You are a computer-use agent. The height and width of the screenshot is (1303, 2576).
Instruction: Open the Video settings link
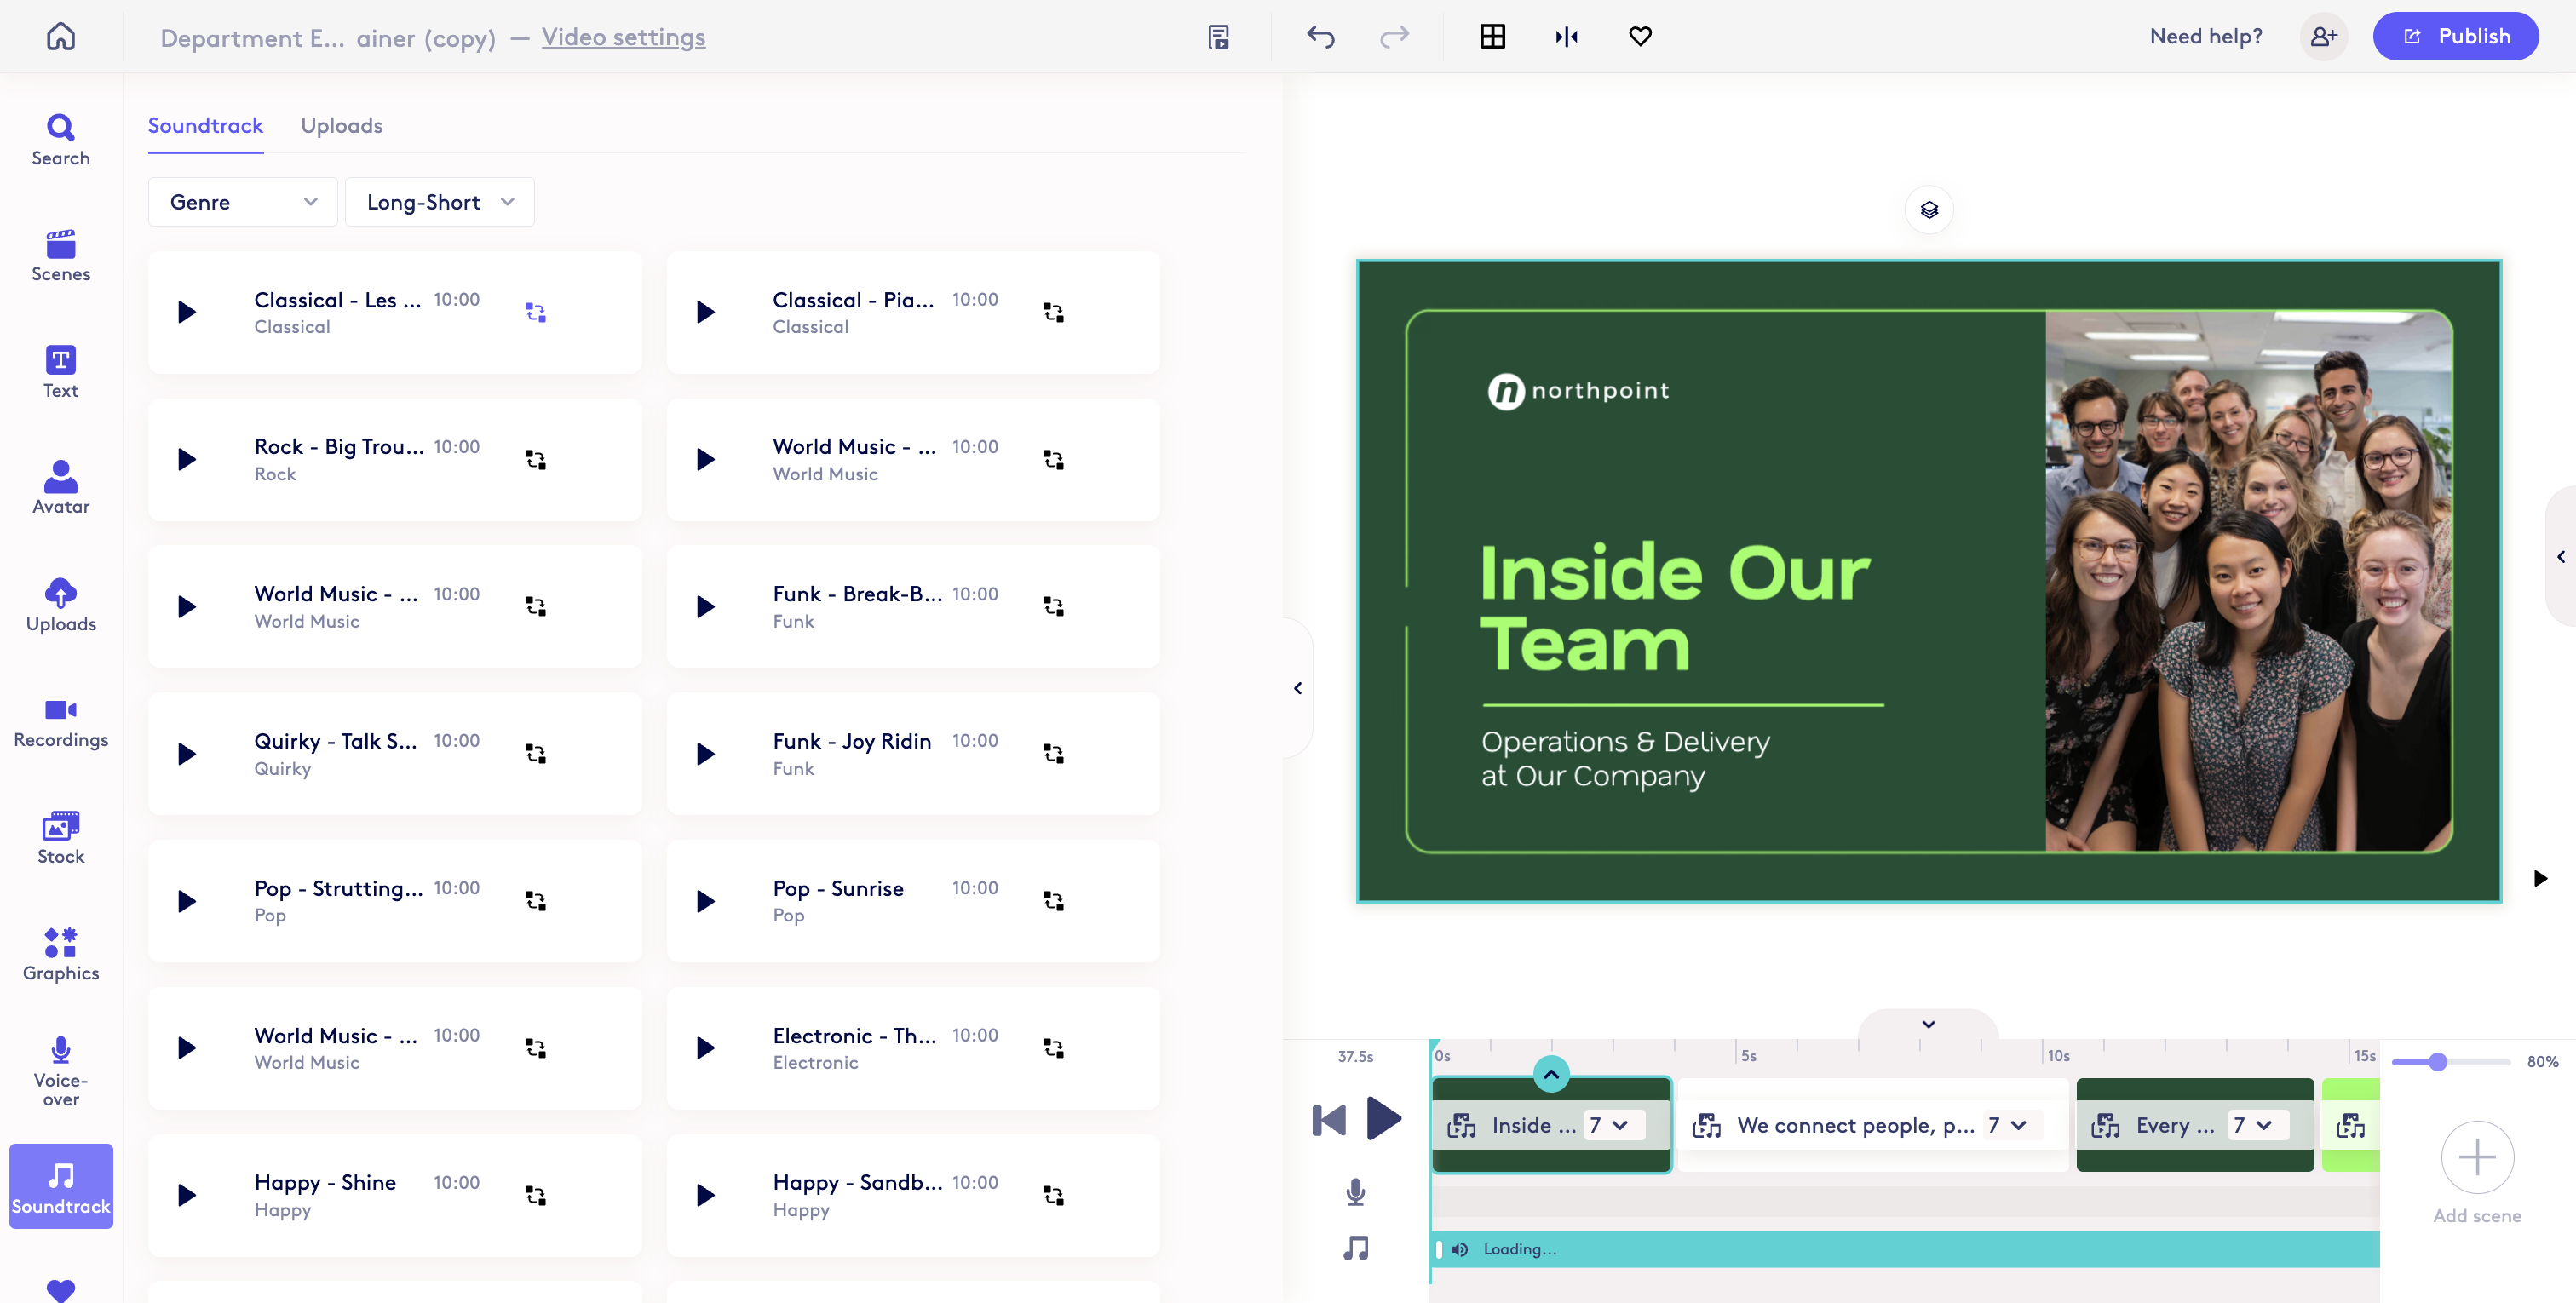pos(623,37)
